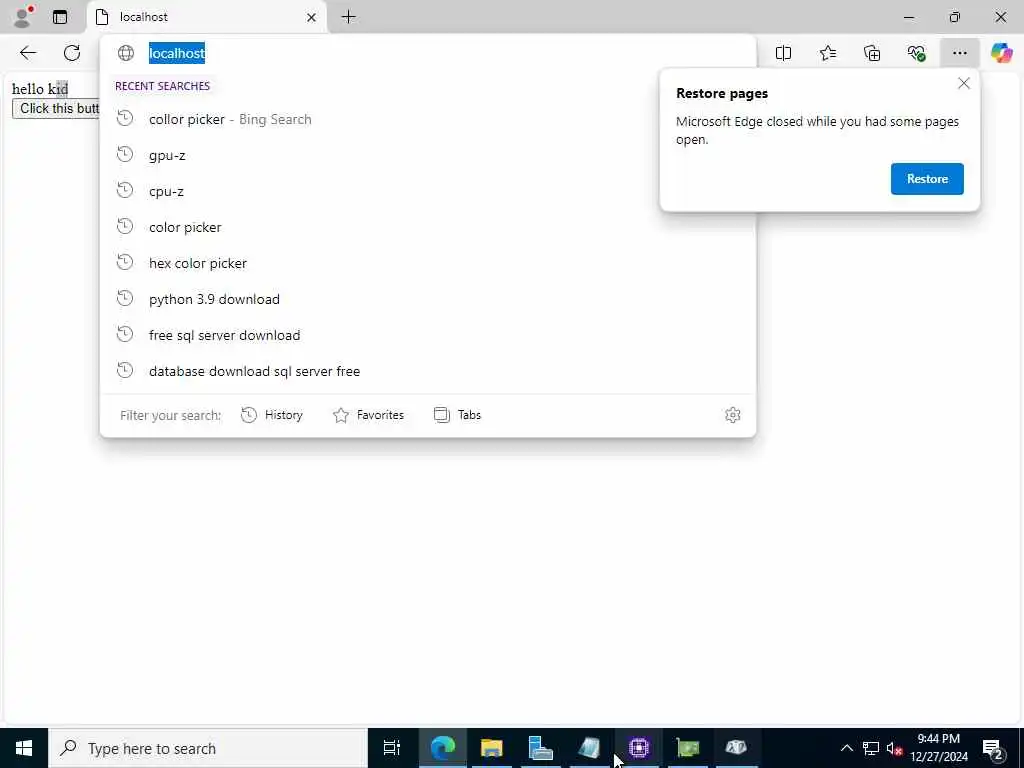Choose 'database download sql server free' suggestion
This screenshot has width=1024, height=768.
coord(428,371)
